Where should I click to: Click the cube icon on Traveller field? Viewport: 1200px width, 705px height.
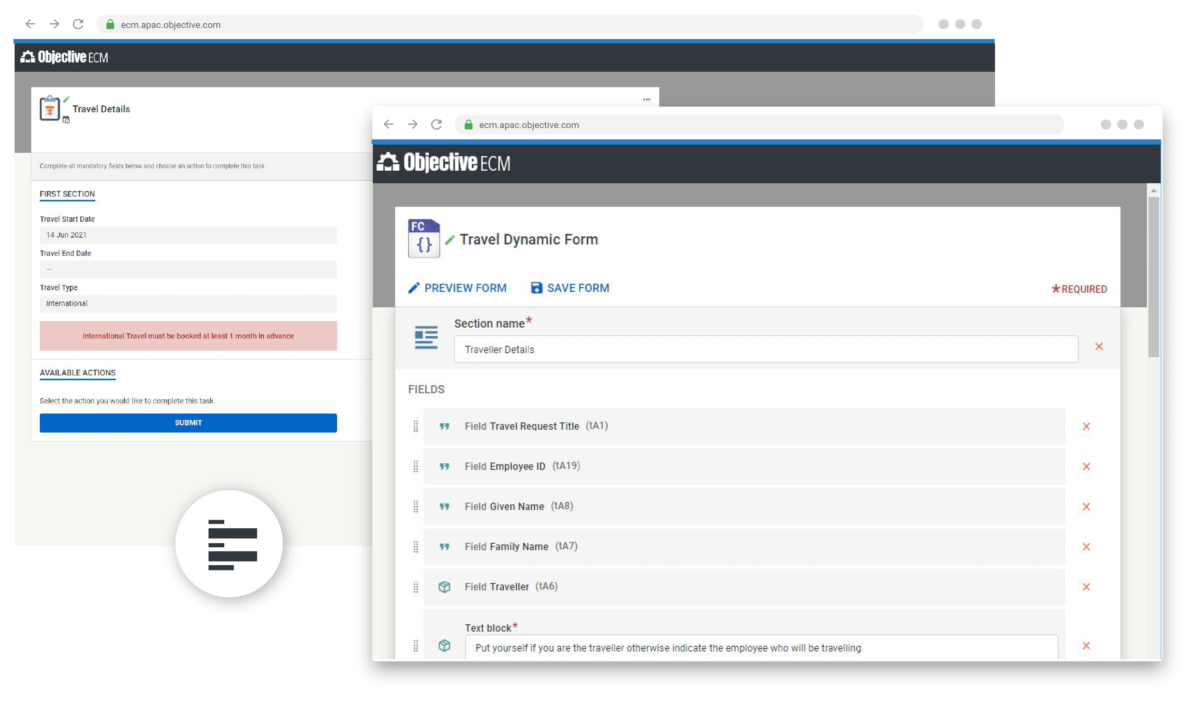click(x=445, y=587)
